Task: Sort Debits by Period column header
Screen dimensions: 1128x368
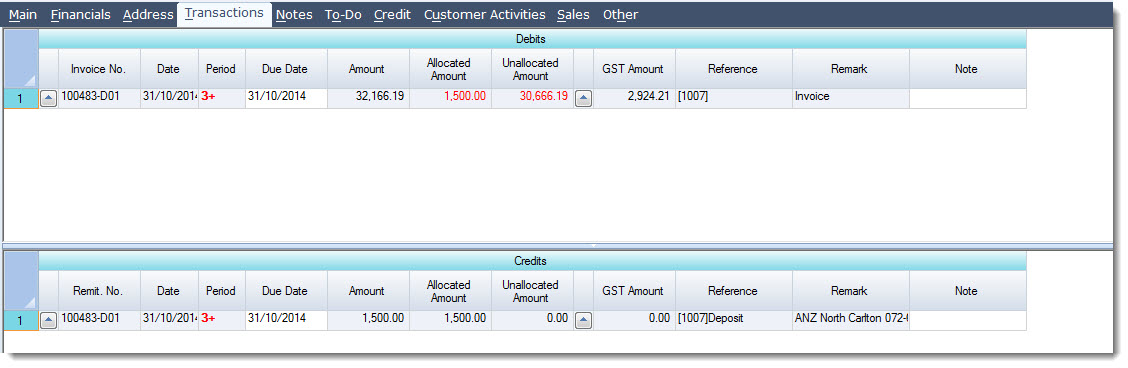Action: (x=222, y=69)
